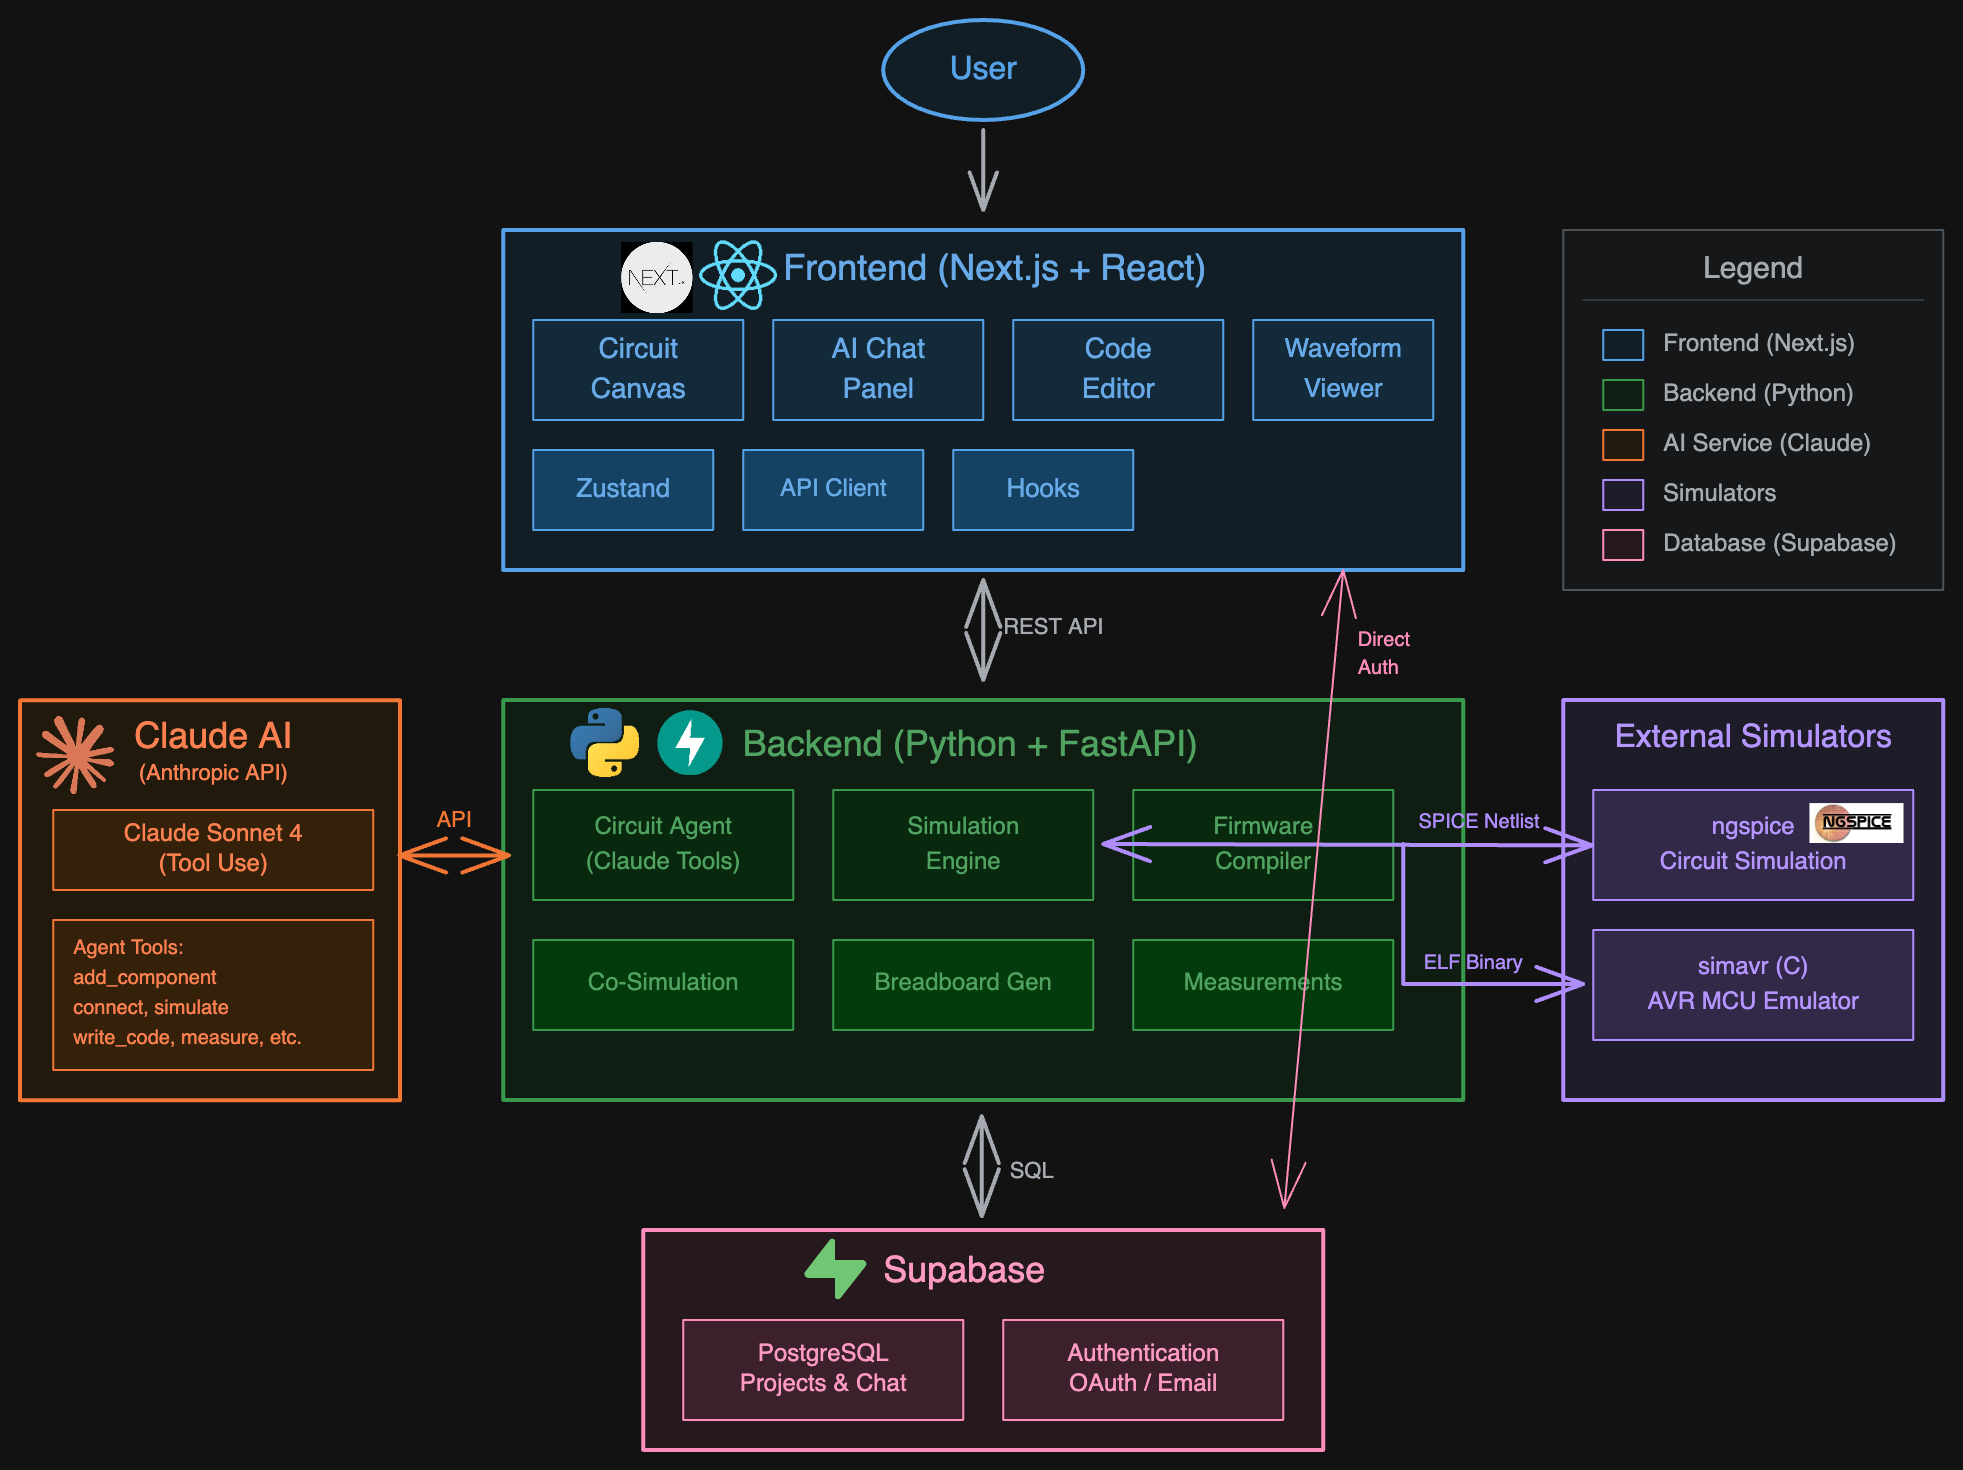Click the pink Database legend swatch
The image size is (1963, 1470).
(x=1622, y=544)
